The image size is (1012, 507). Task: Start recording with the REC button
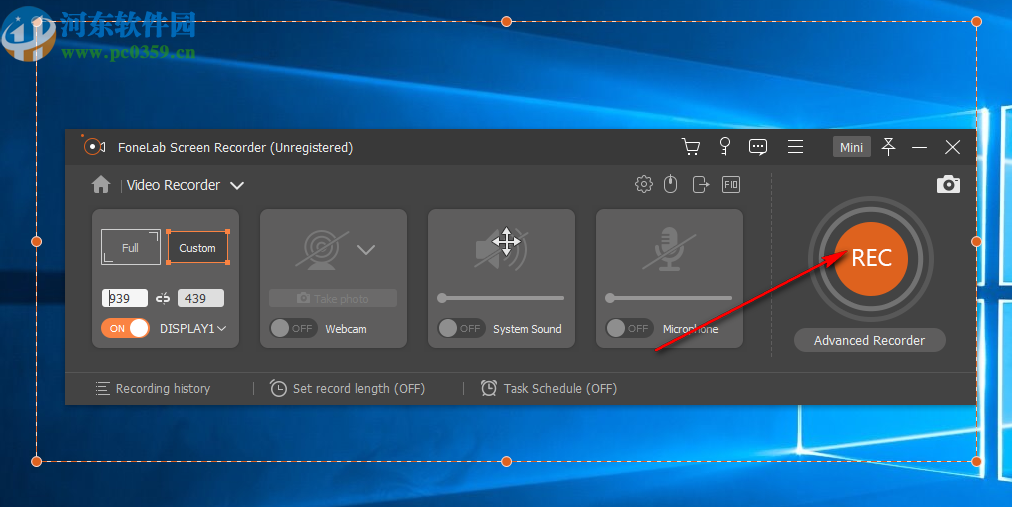click(x=871, y=259)
